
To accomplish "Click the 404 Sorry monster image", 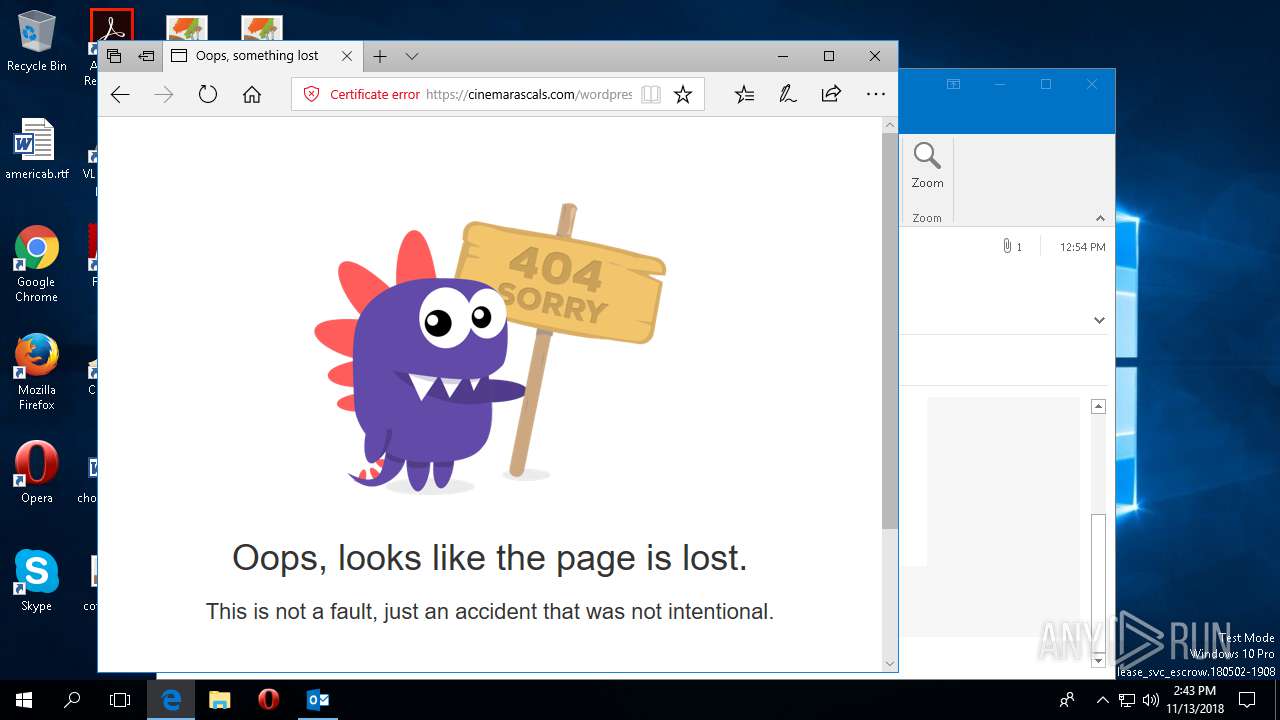I will click(x=490, y=348).
